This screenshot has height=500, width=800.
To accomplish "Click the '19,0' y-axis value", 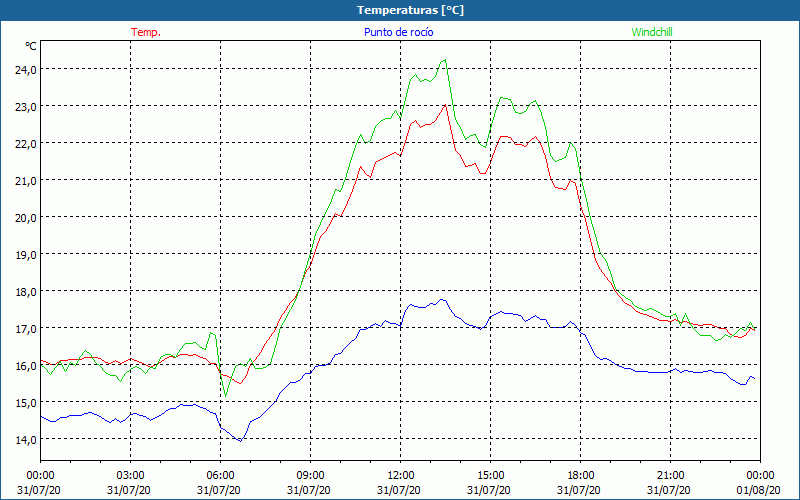I will (26, 255).
